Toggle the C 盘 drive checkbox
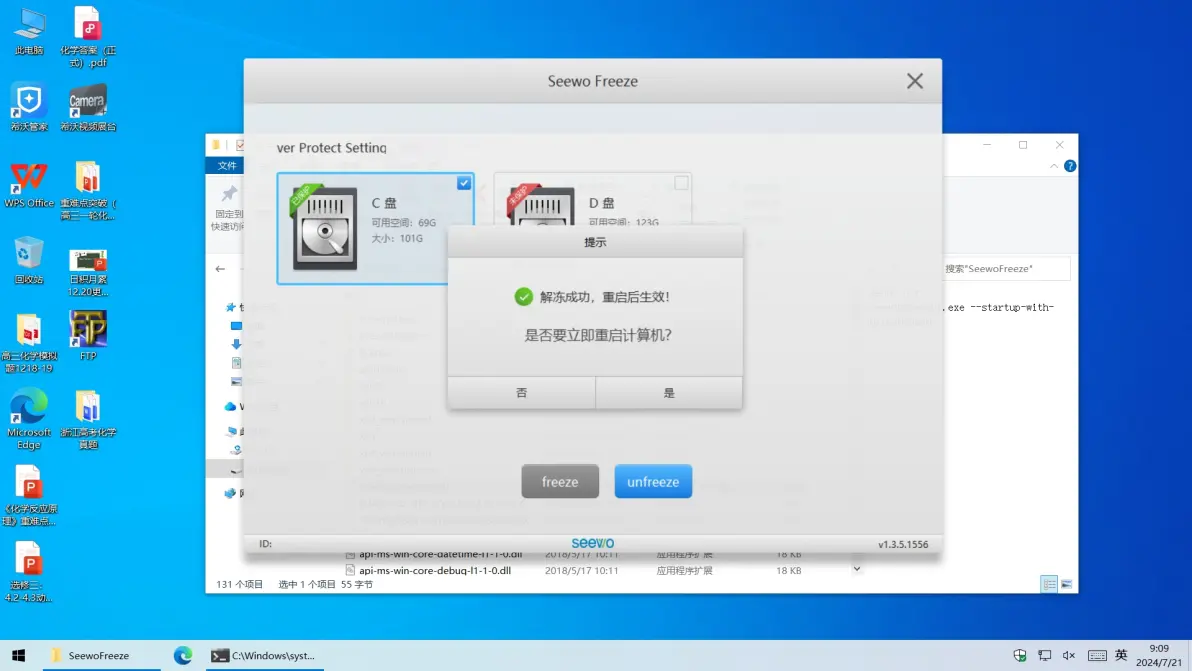 pyautogui.click(x=464, y=183)
